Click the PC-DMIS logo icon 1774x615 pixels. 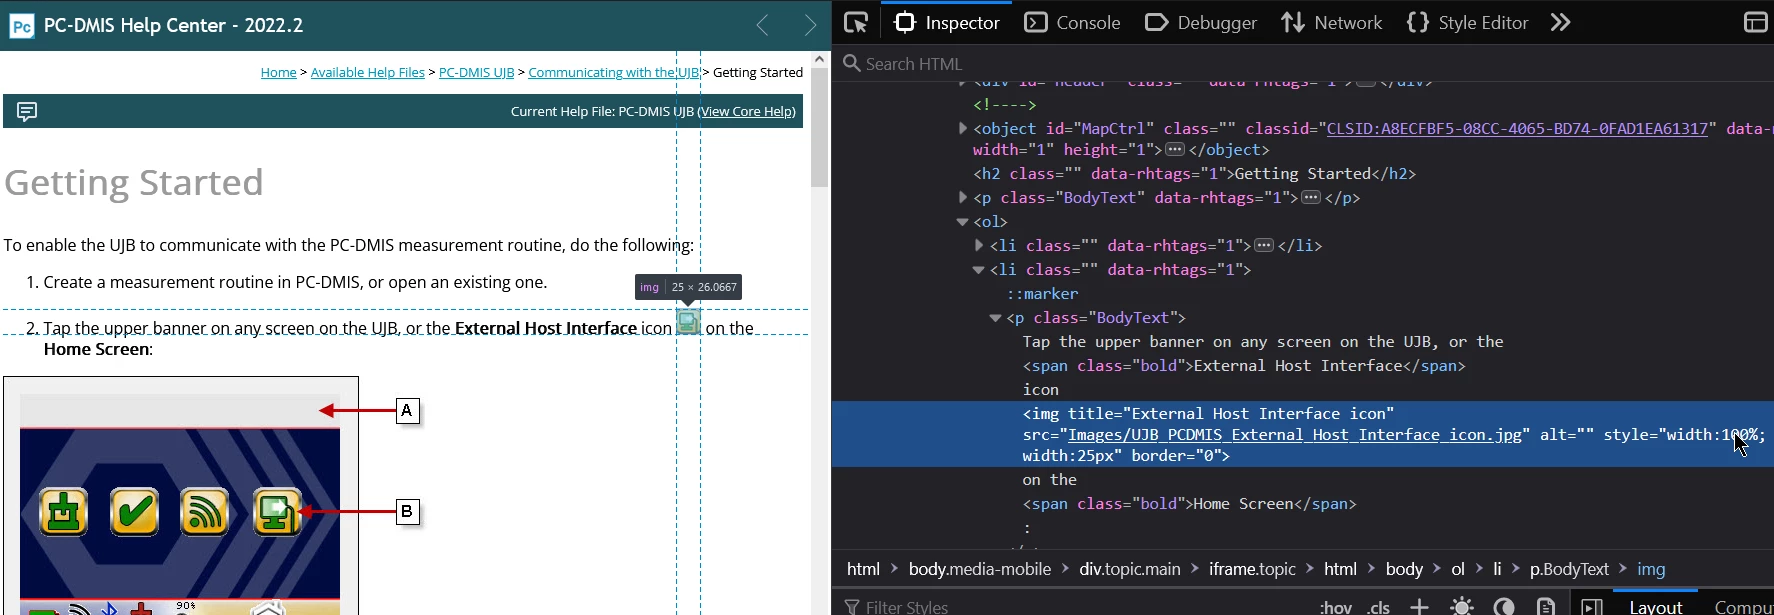point(21,26)
